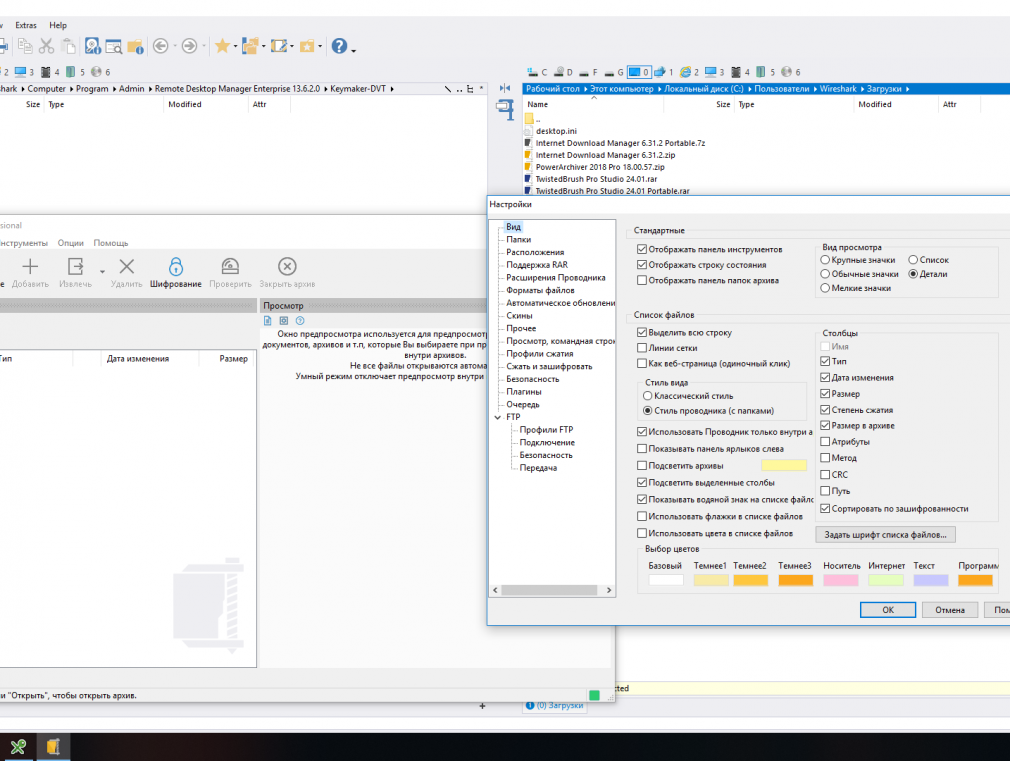Open the Помощь menu in PowerArchiver
The image size is (1010, 761).
[111, 243]
